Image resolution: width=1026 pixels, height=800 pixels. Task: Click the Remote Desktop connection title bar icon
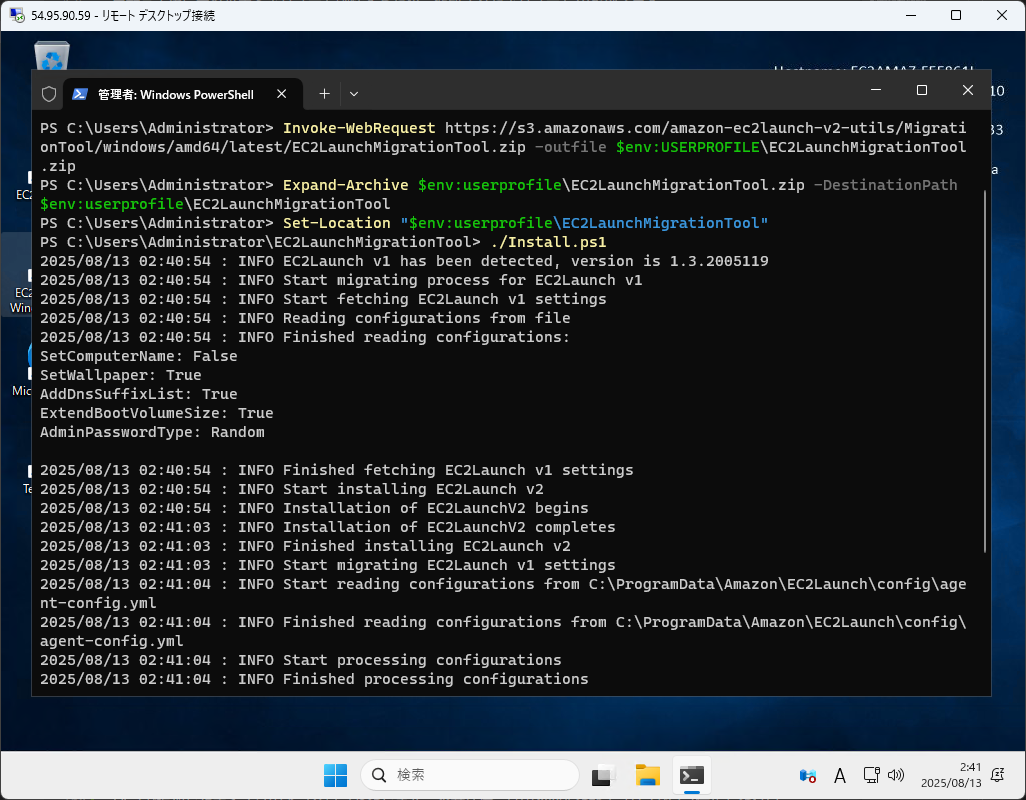tap(18, 16)
